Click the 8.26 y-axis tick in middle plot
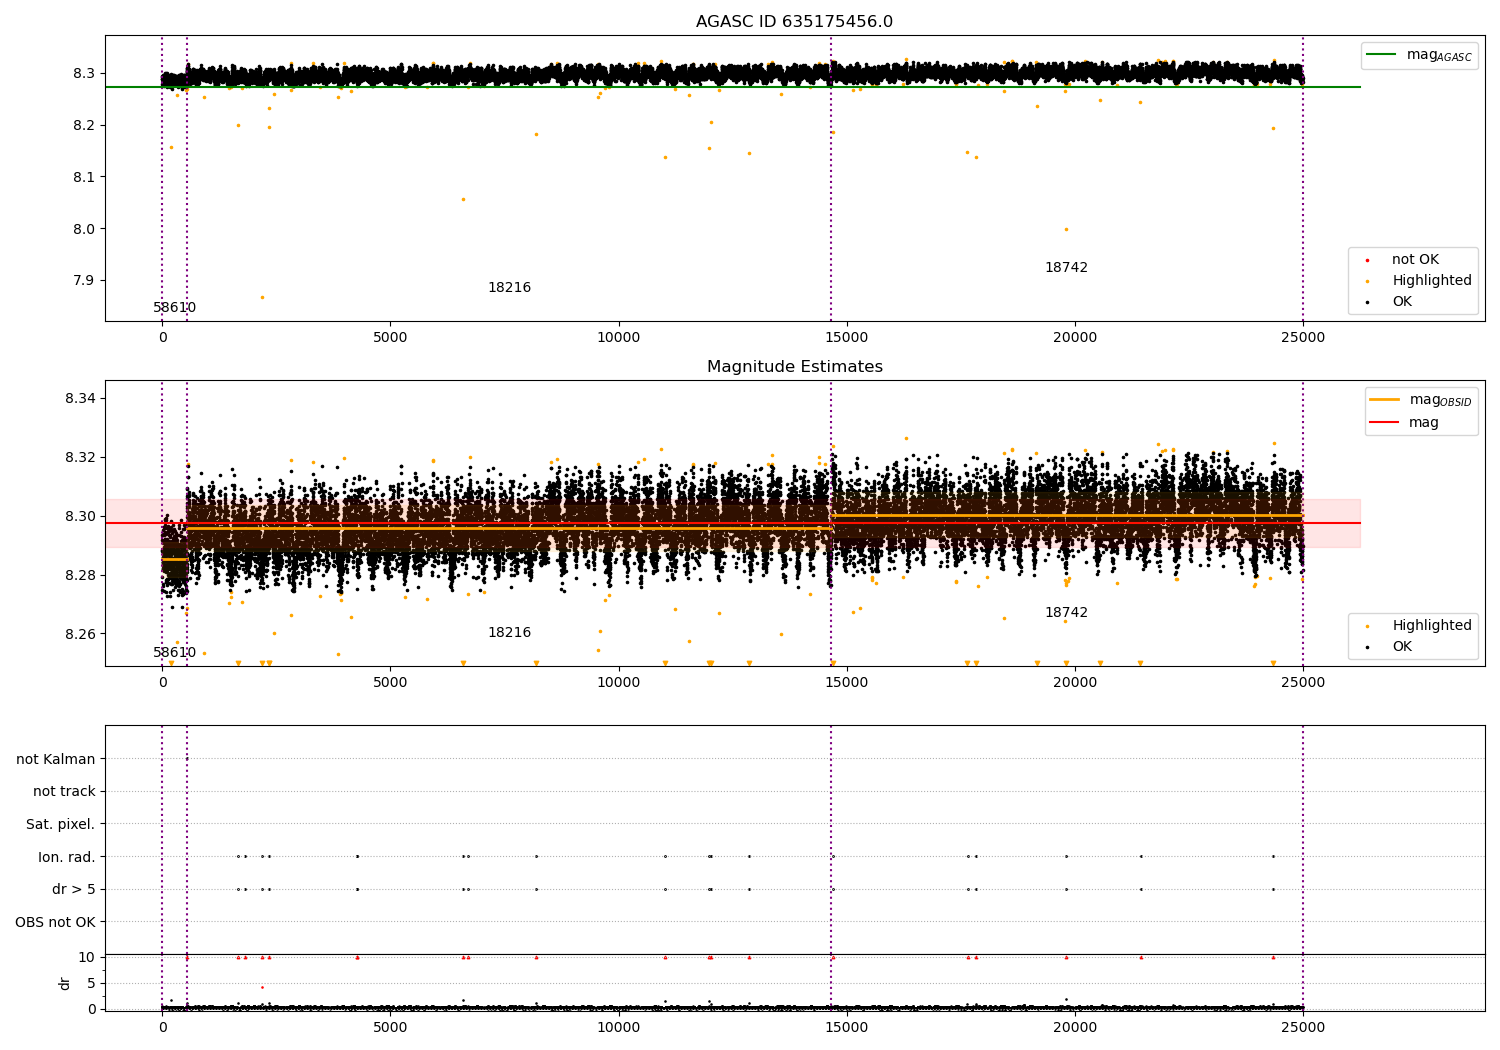The image size is (1500, 1050). [80, 635]
